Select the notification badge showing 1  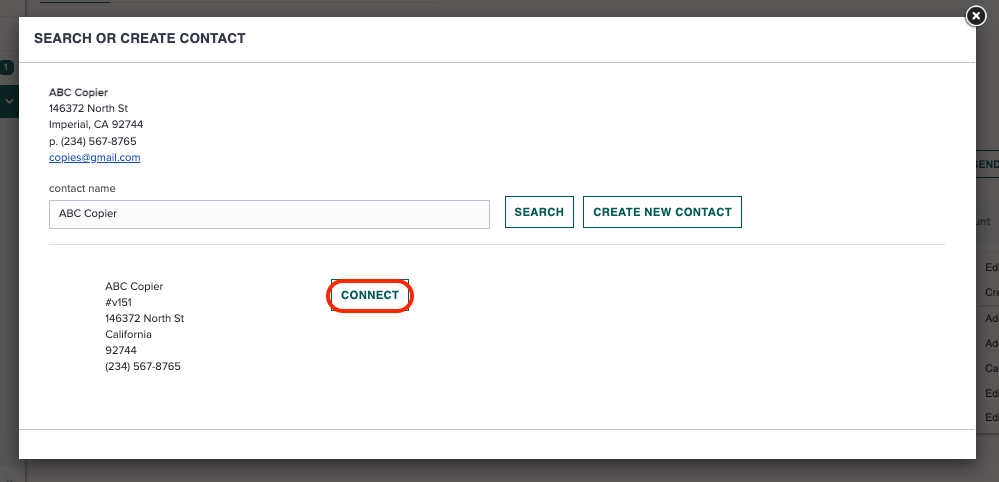tap(7, 67)
